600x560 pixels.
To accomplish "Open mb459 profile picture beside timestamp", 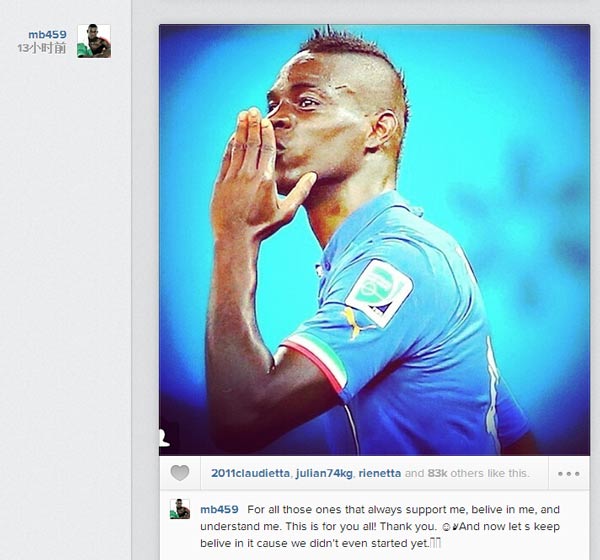I will [94, 41].
